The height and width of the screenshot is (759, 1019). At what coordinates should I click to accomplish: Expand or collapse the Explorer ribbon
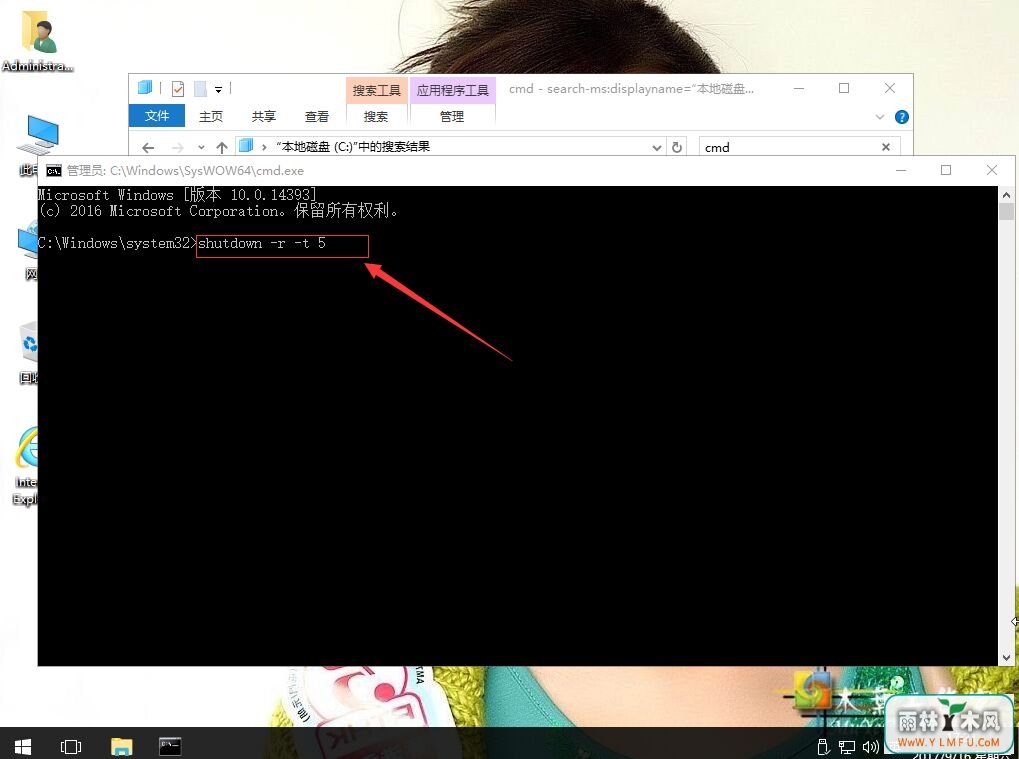(x=880, y=117)
